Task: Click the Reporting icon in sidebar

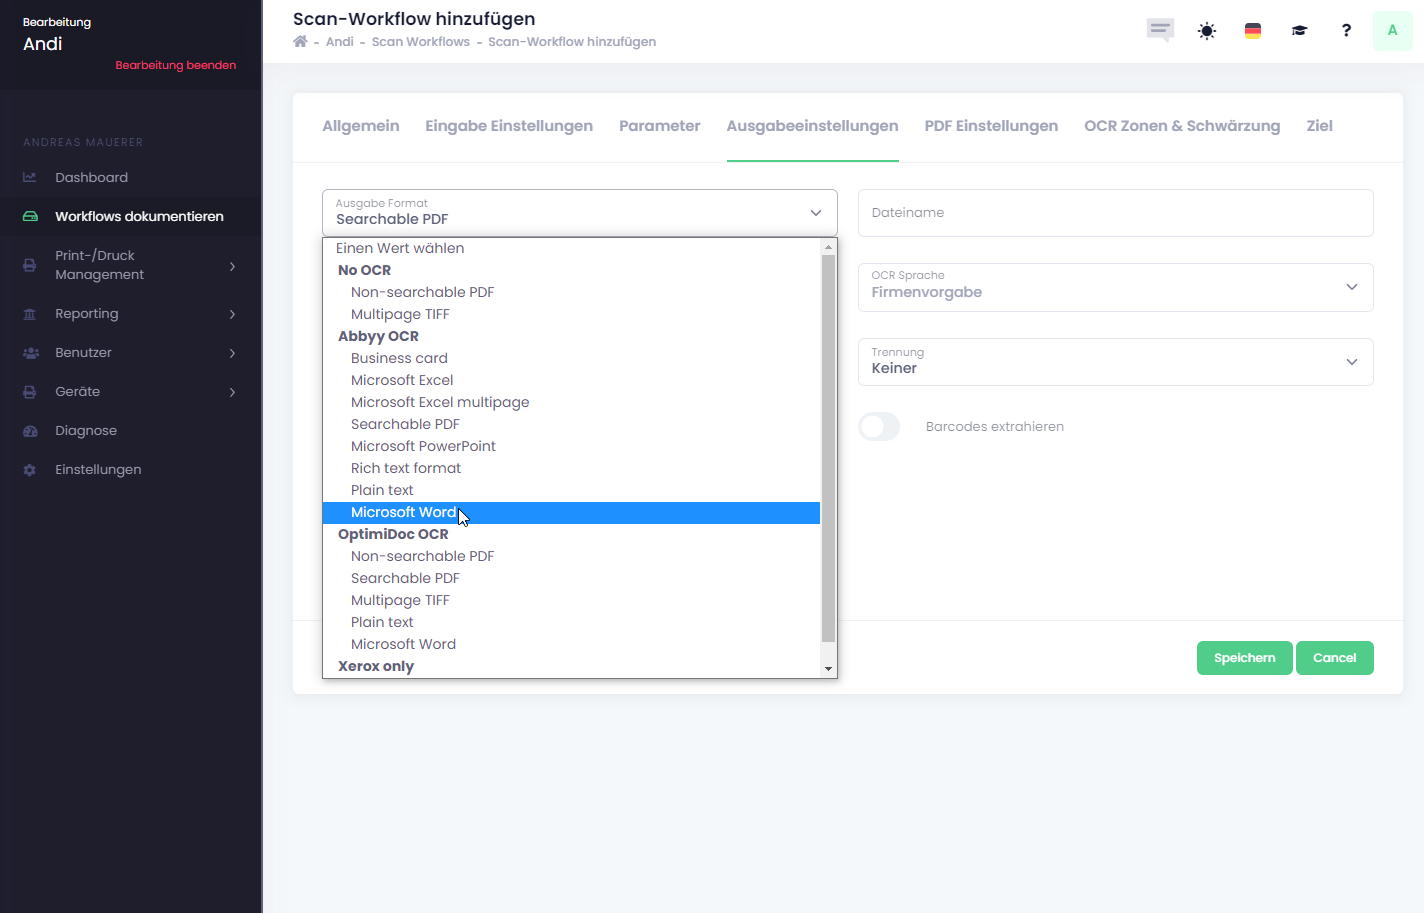Action: coord(30,314)
